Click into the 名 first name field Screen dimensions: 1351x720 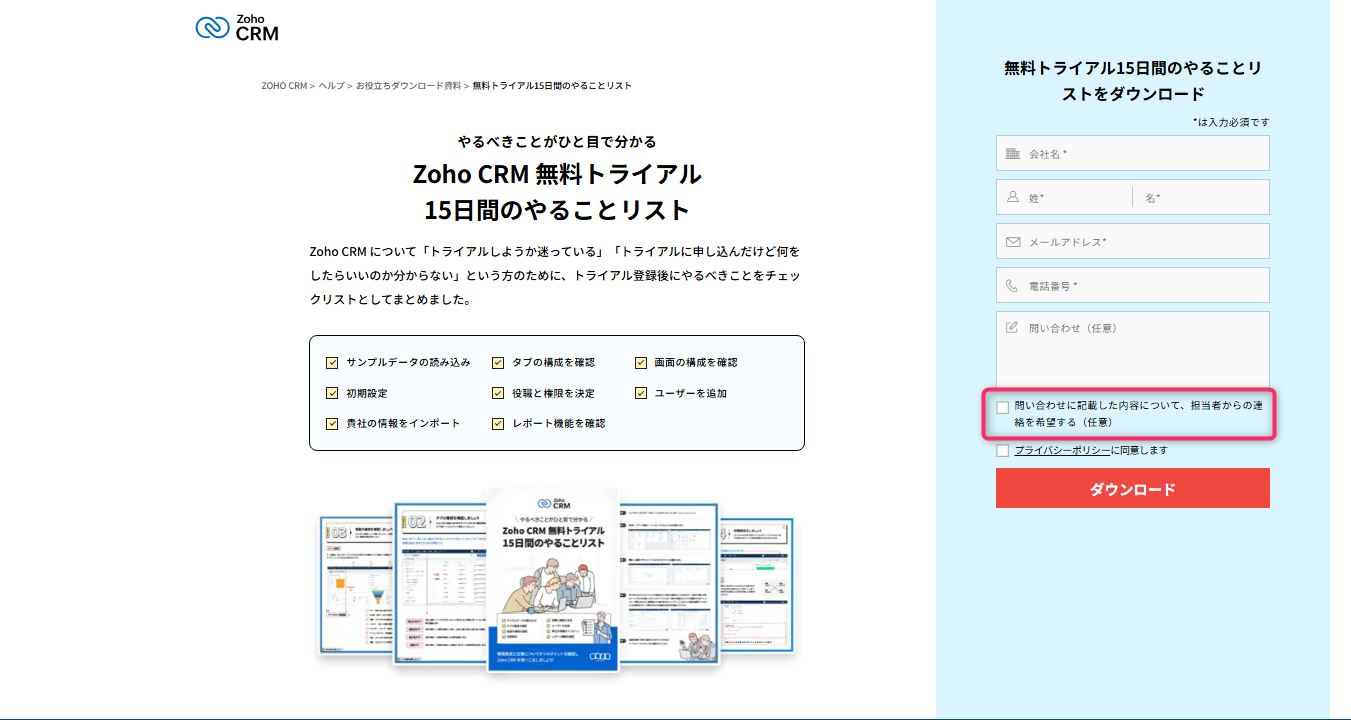1205,198
